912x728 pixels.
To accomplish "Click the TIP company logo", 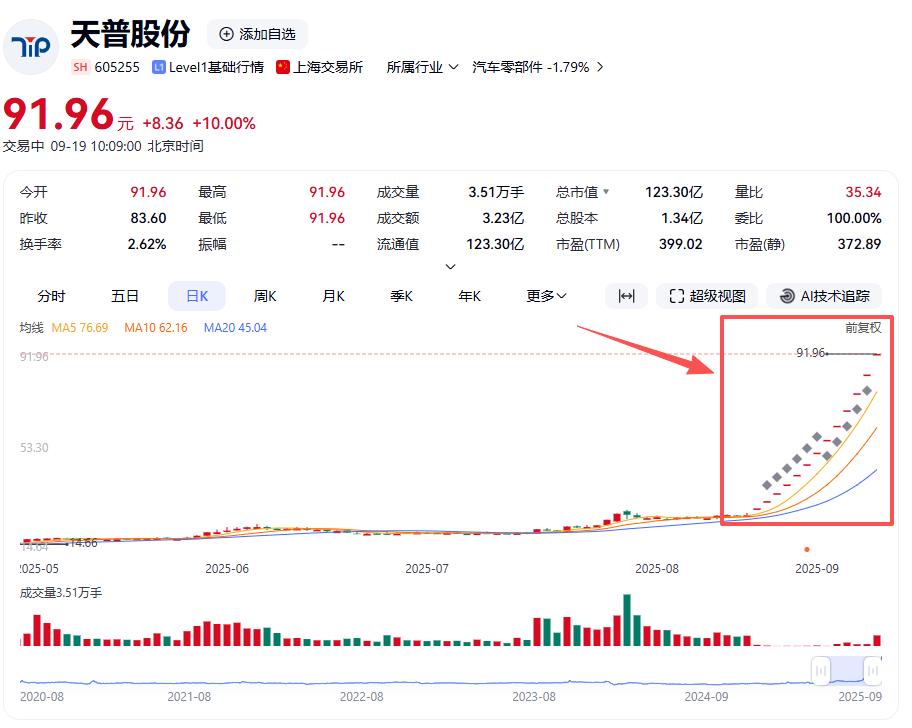I will [31, 47].
